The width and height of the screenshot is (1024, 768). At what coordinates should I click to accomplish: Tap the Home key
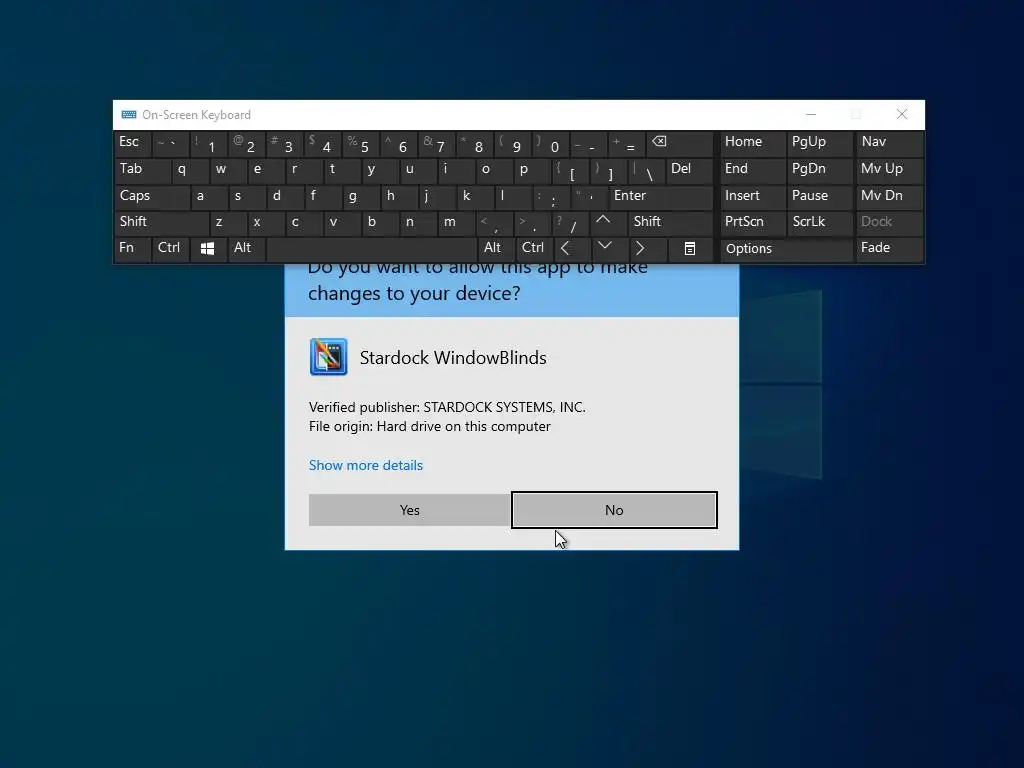coord(752,143)
